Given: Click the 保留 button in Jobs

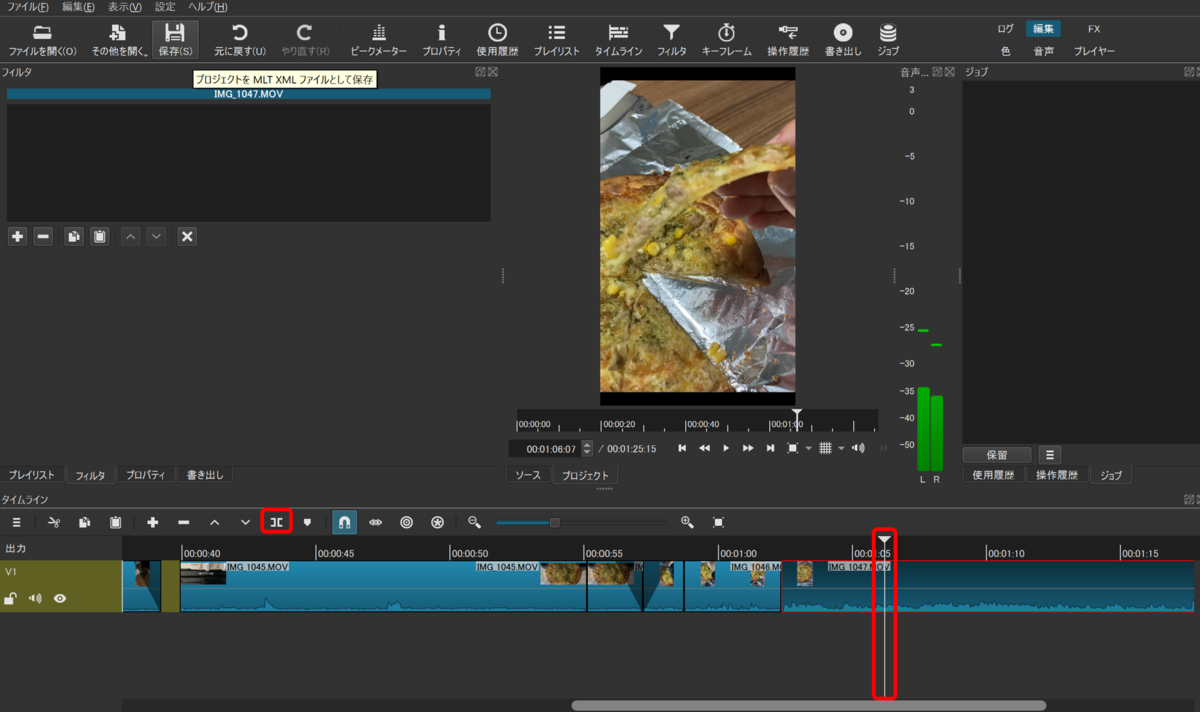Looking at the screenshot, I should (997, 455).
